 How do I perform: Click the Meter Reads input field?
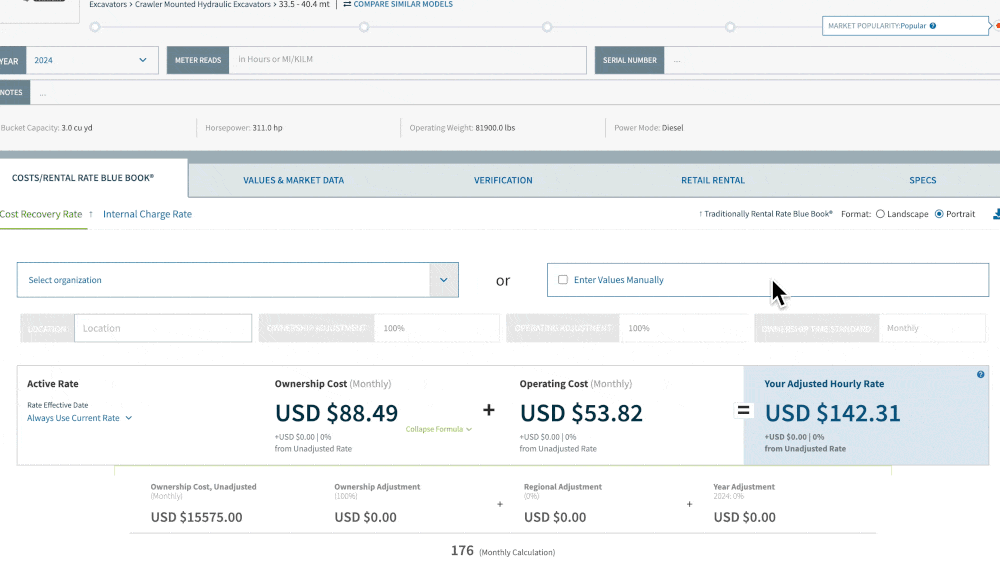[x=408, y=60]
